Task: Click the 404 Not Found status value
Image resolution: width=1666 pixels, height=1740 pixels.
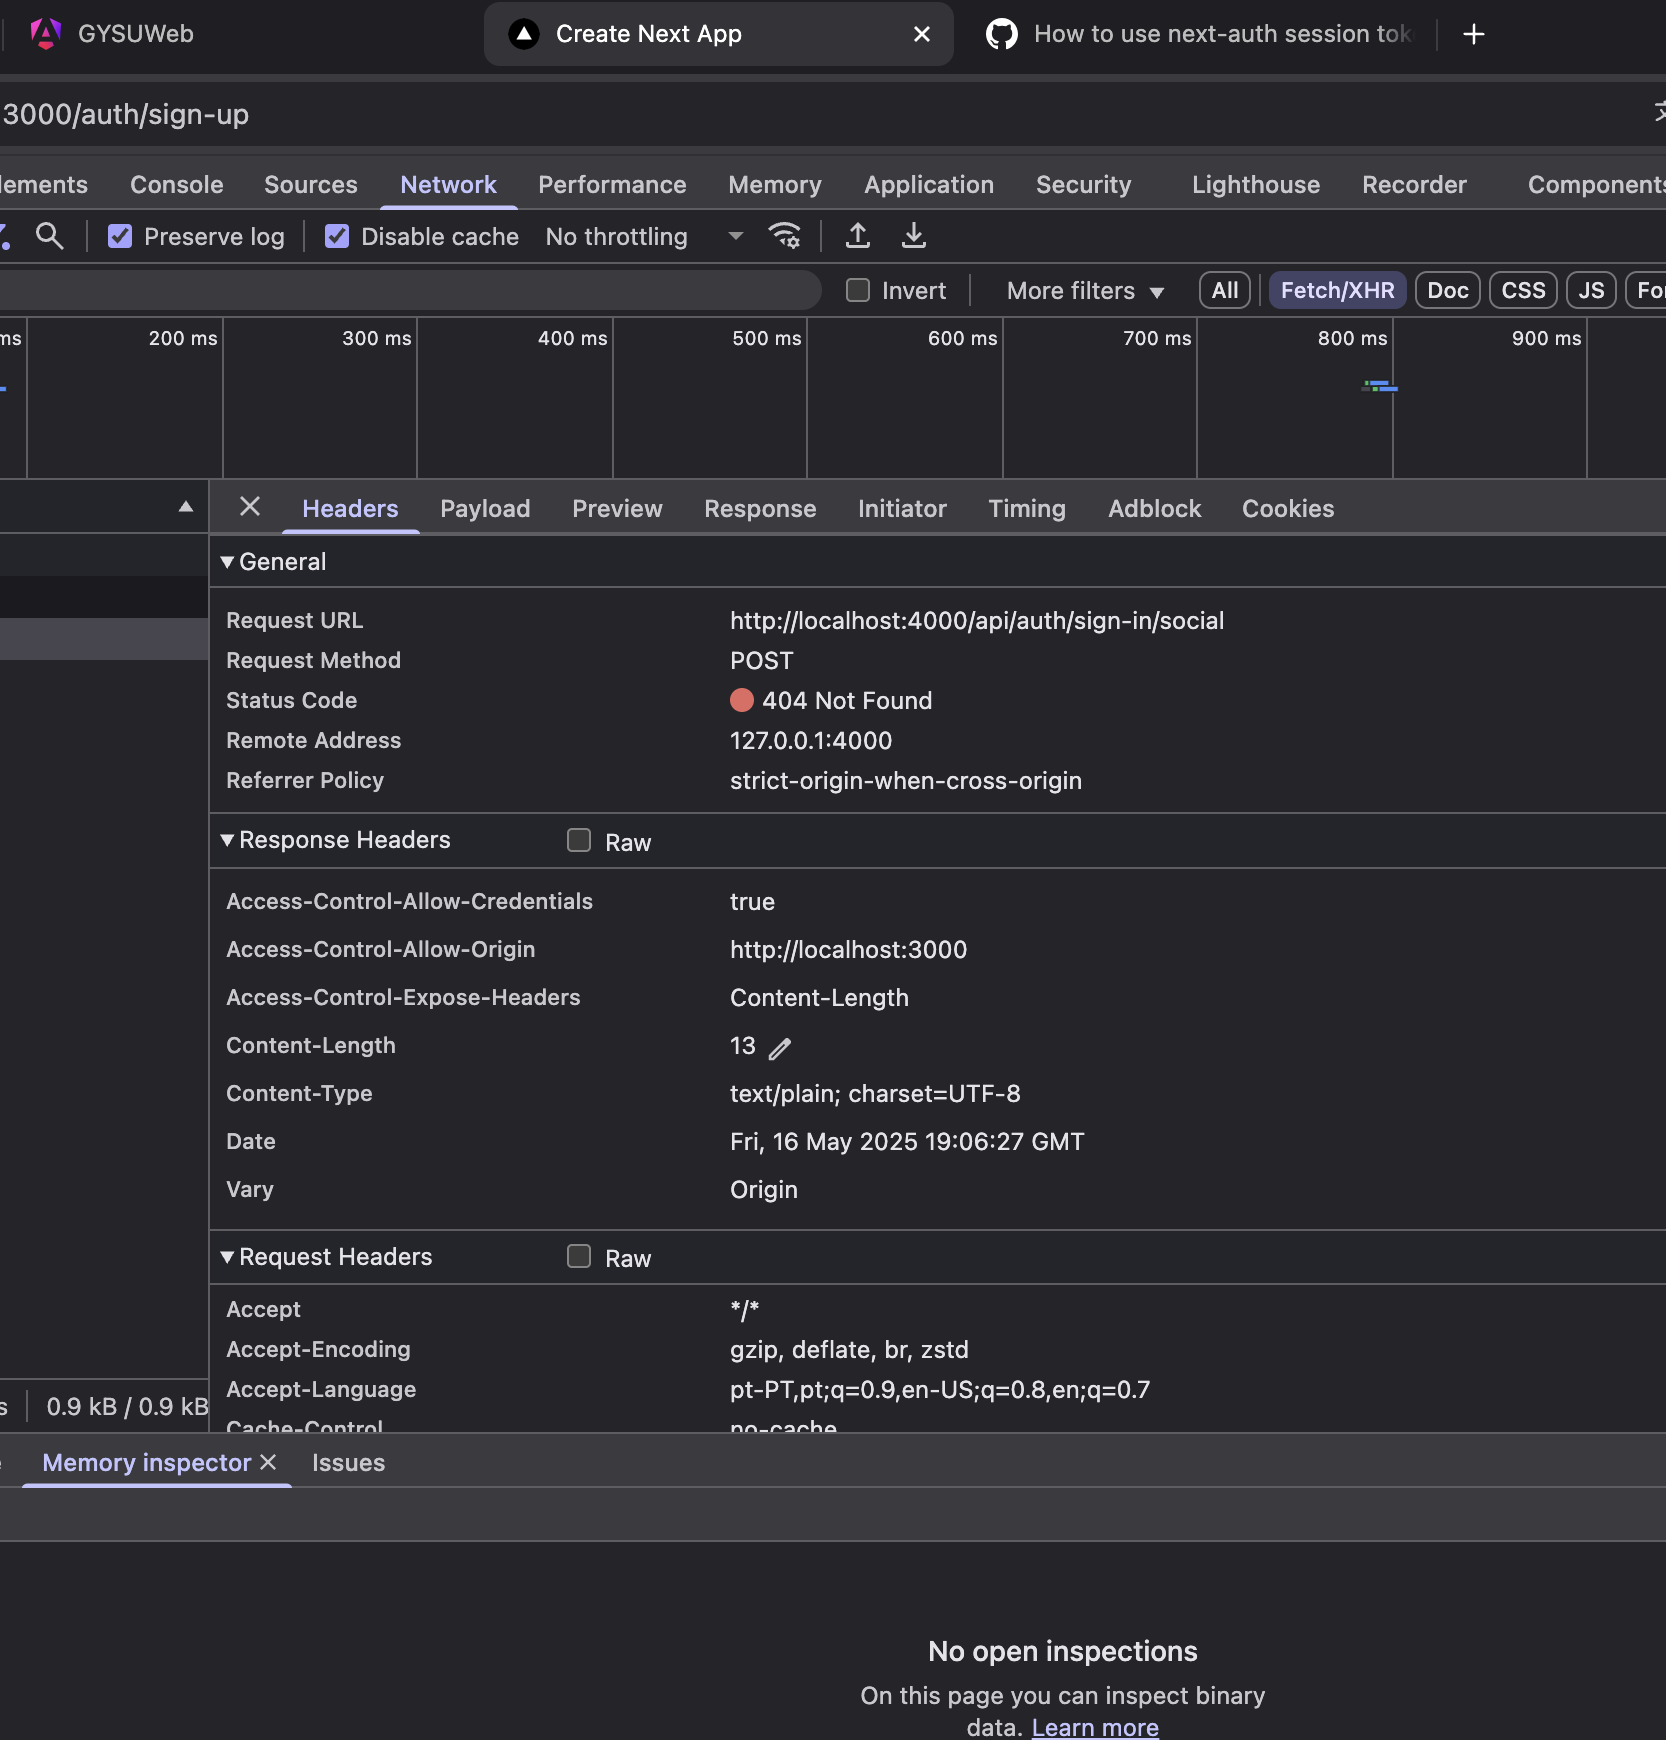Action: (846, 700)
